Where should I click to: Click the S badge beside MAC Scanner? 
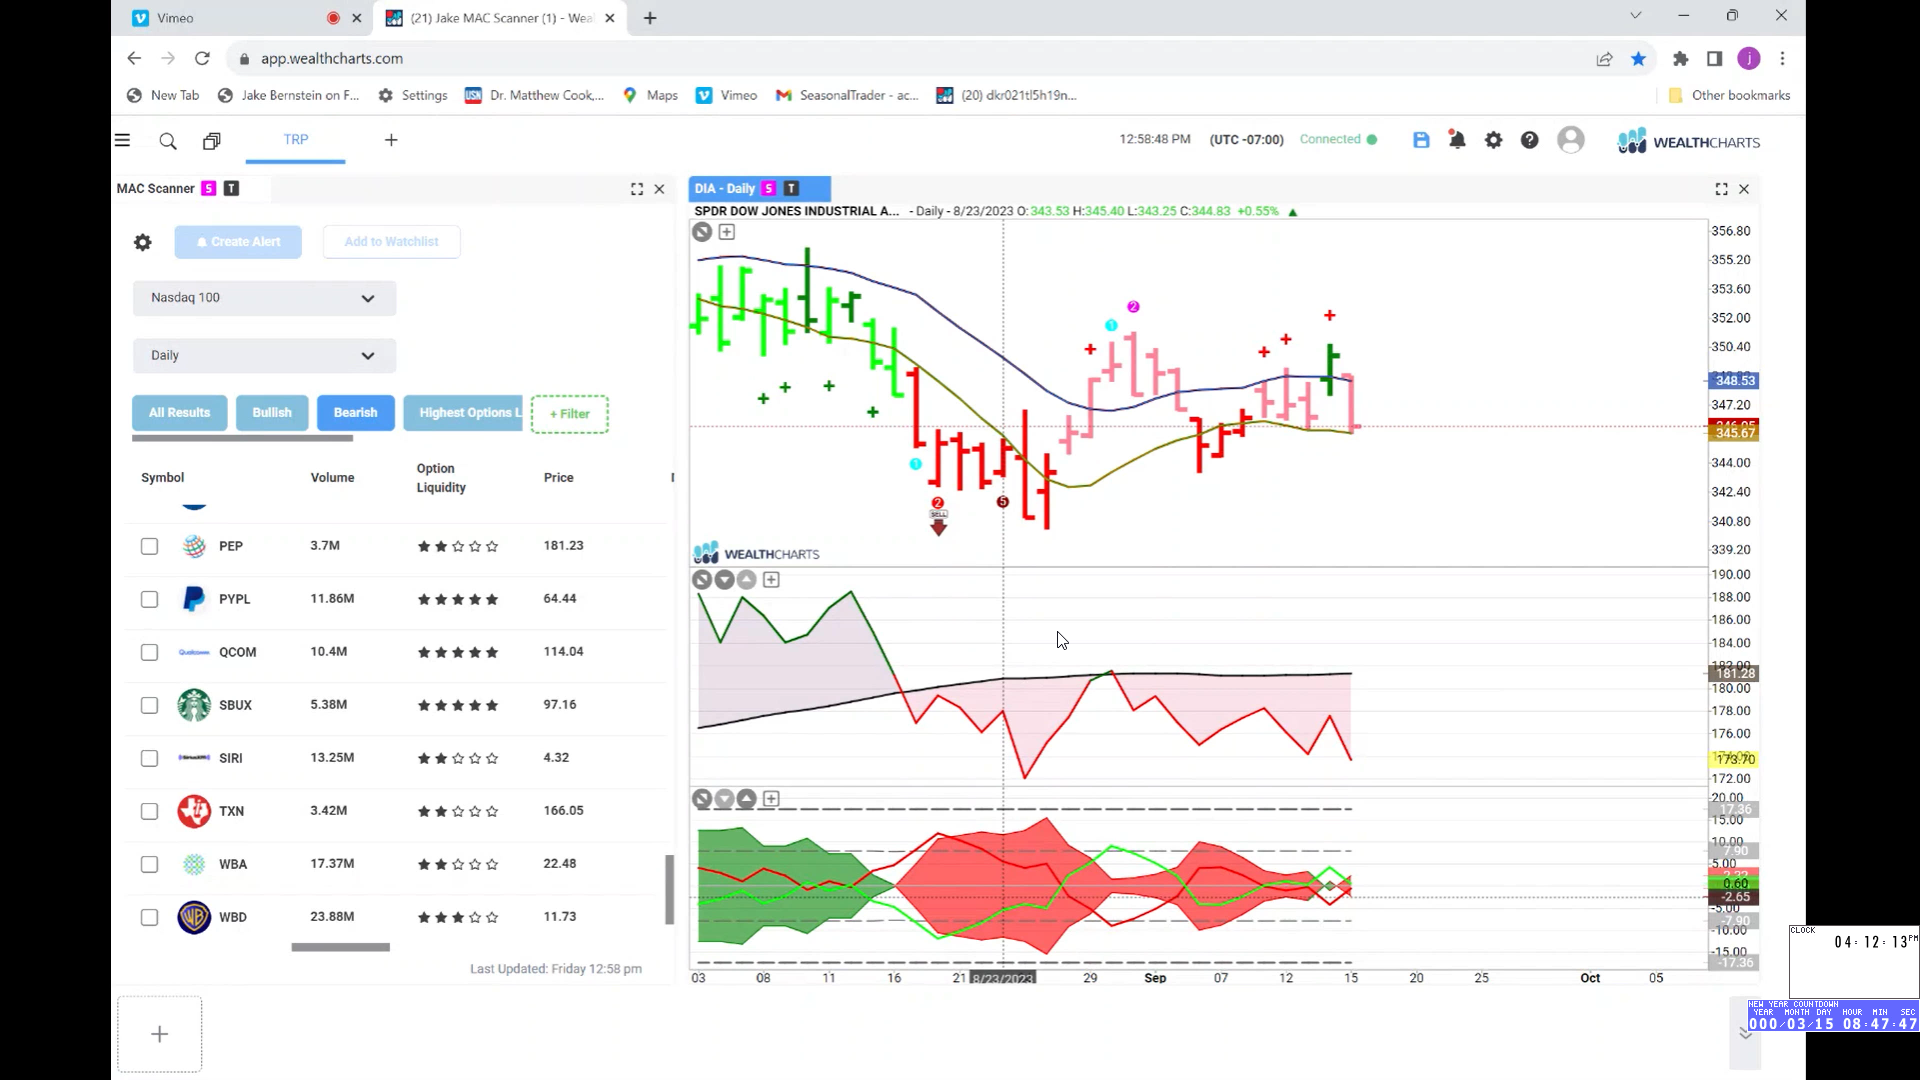click(208, 189)
